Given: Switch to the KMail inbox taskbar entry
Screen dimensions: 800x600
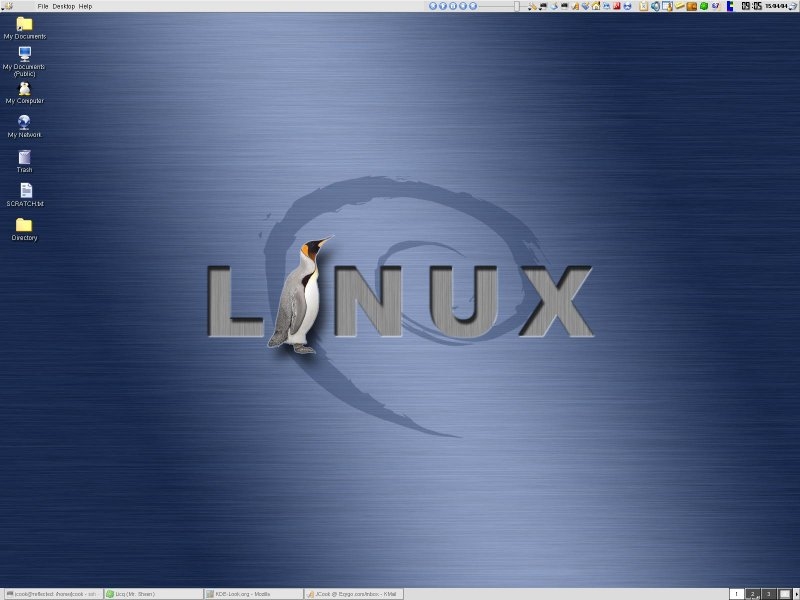Looking at the screenshot, I should pos(354,594).
